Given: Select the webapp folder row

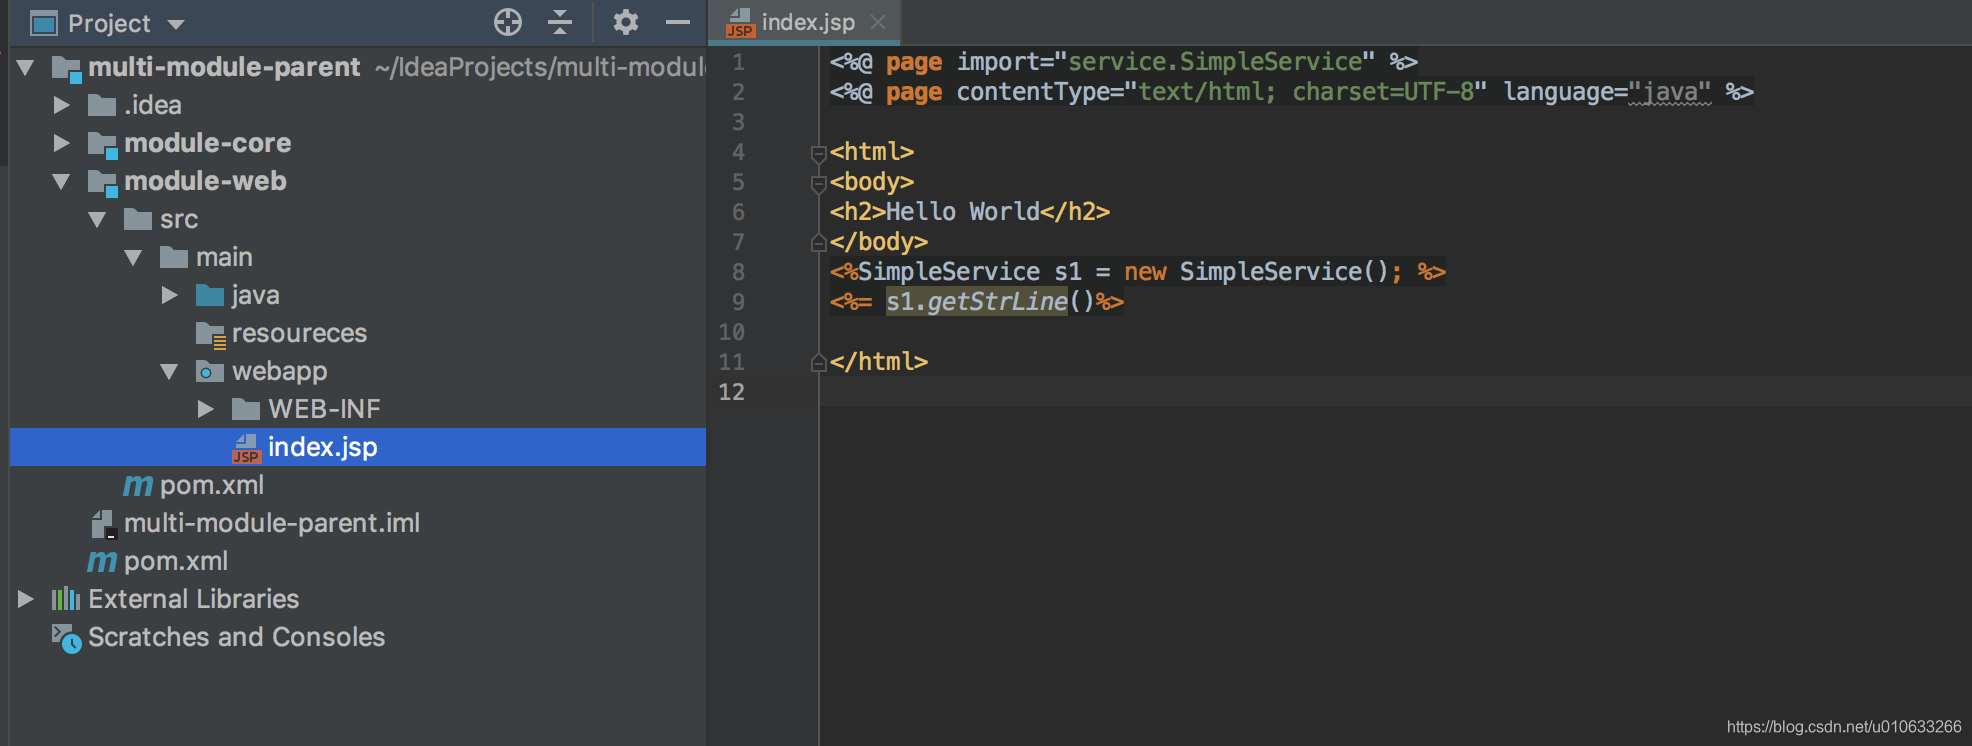Looking at the screenshot, I should coord(358,371).
